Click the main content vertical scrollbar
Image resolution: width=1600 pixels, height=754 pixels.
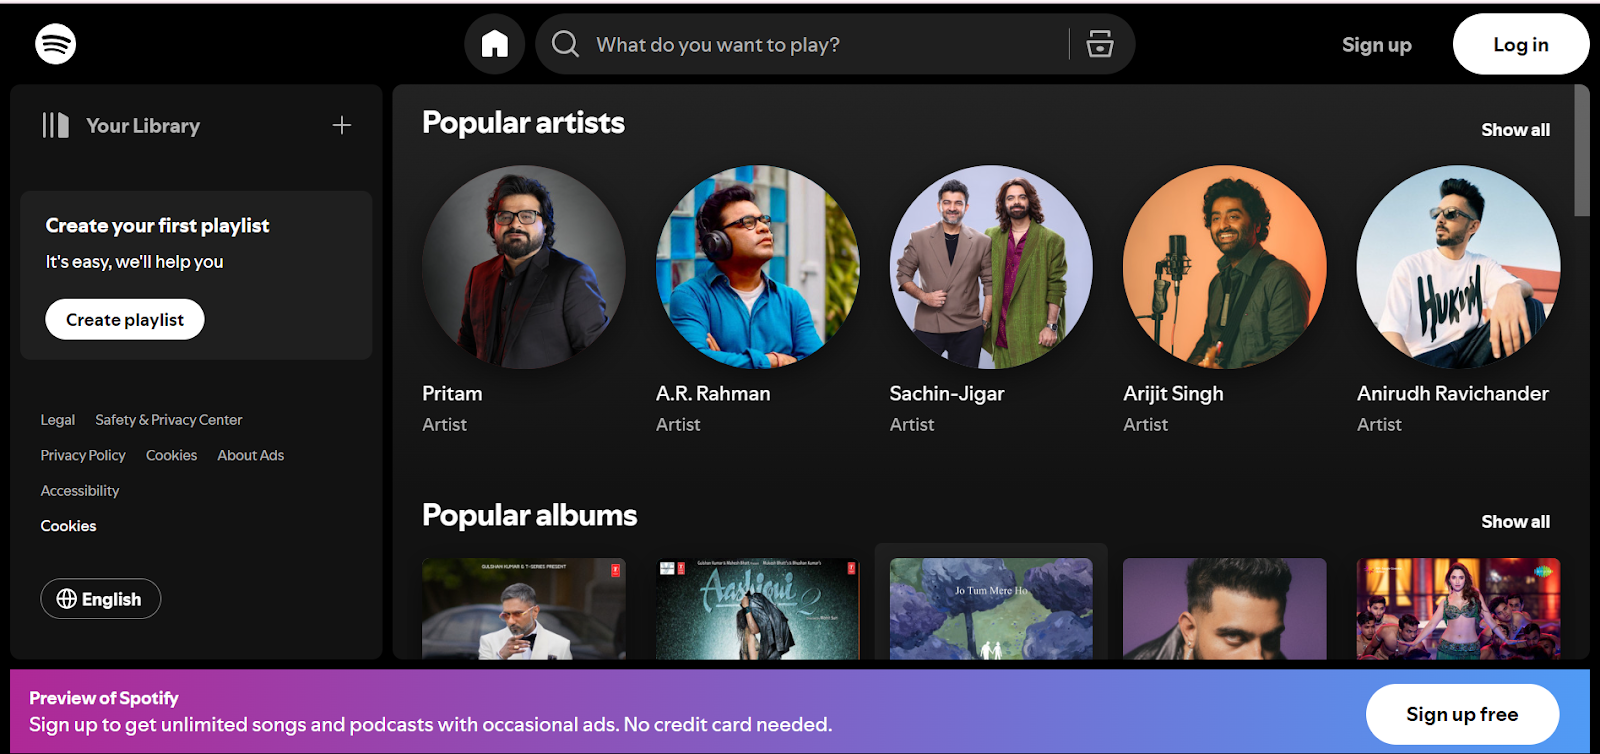[1582, 150]
